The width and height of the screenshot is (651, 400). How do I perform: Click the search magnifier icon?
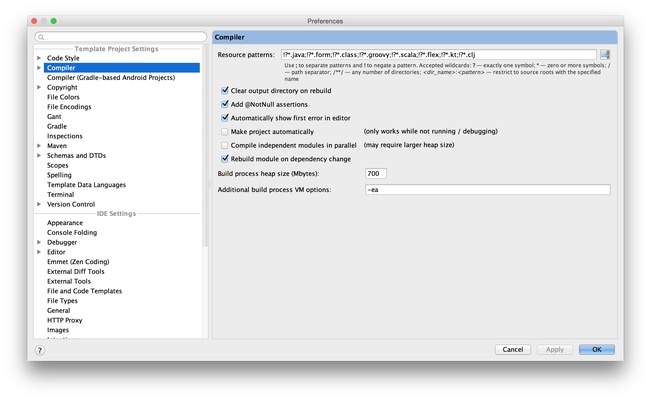(41, 37)
